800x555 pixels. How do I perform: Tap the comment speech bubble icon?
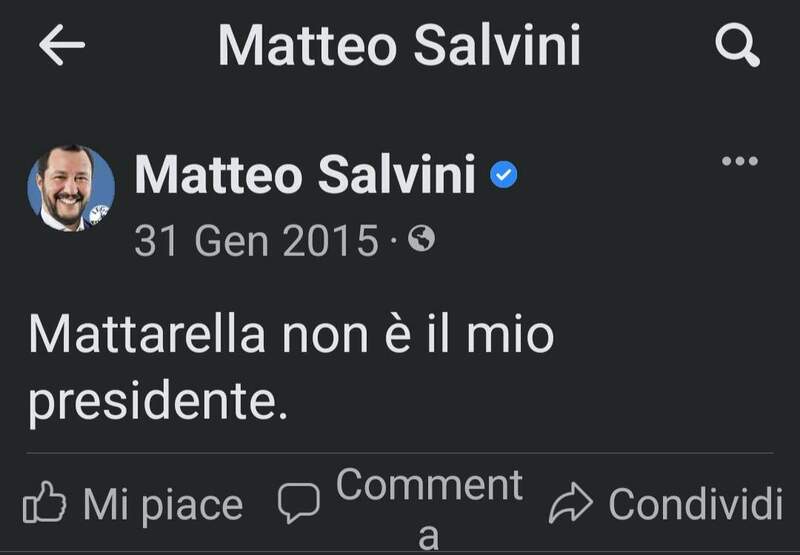coord(298,503)
